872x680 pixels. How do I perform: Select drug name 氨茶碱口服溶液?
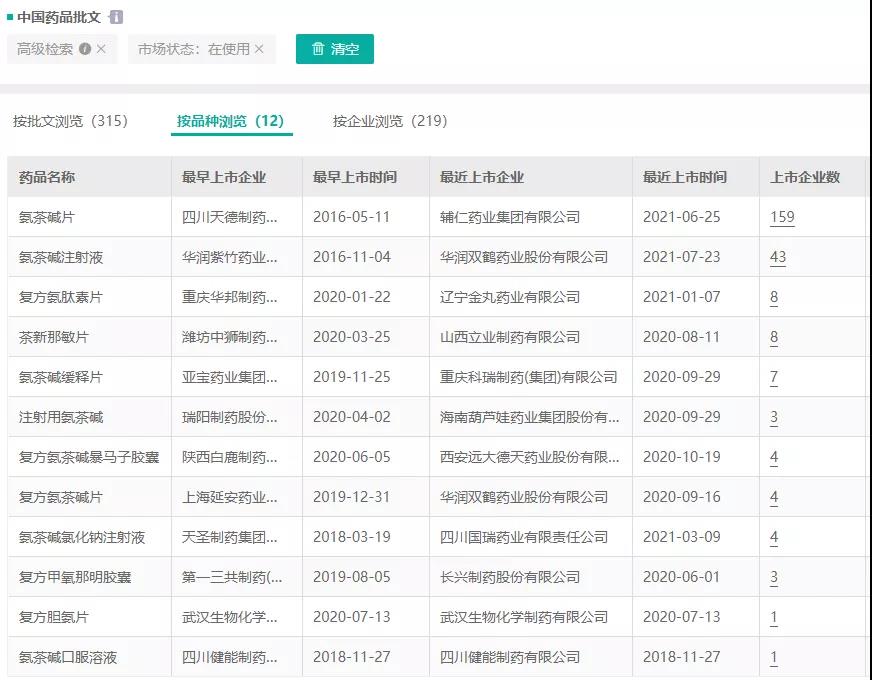68,657
